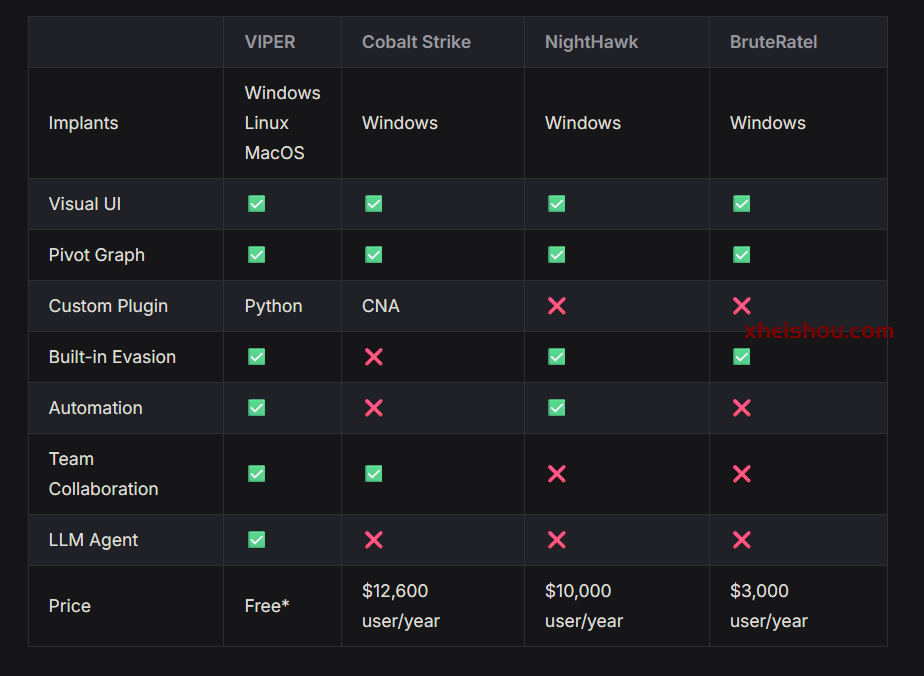Click the NightHawk column header
The image size is (924, 676).
coord(591,42)
